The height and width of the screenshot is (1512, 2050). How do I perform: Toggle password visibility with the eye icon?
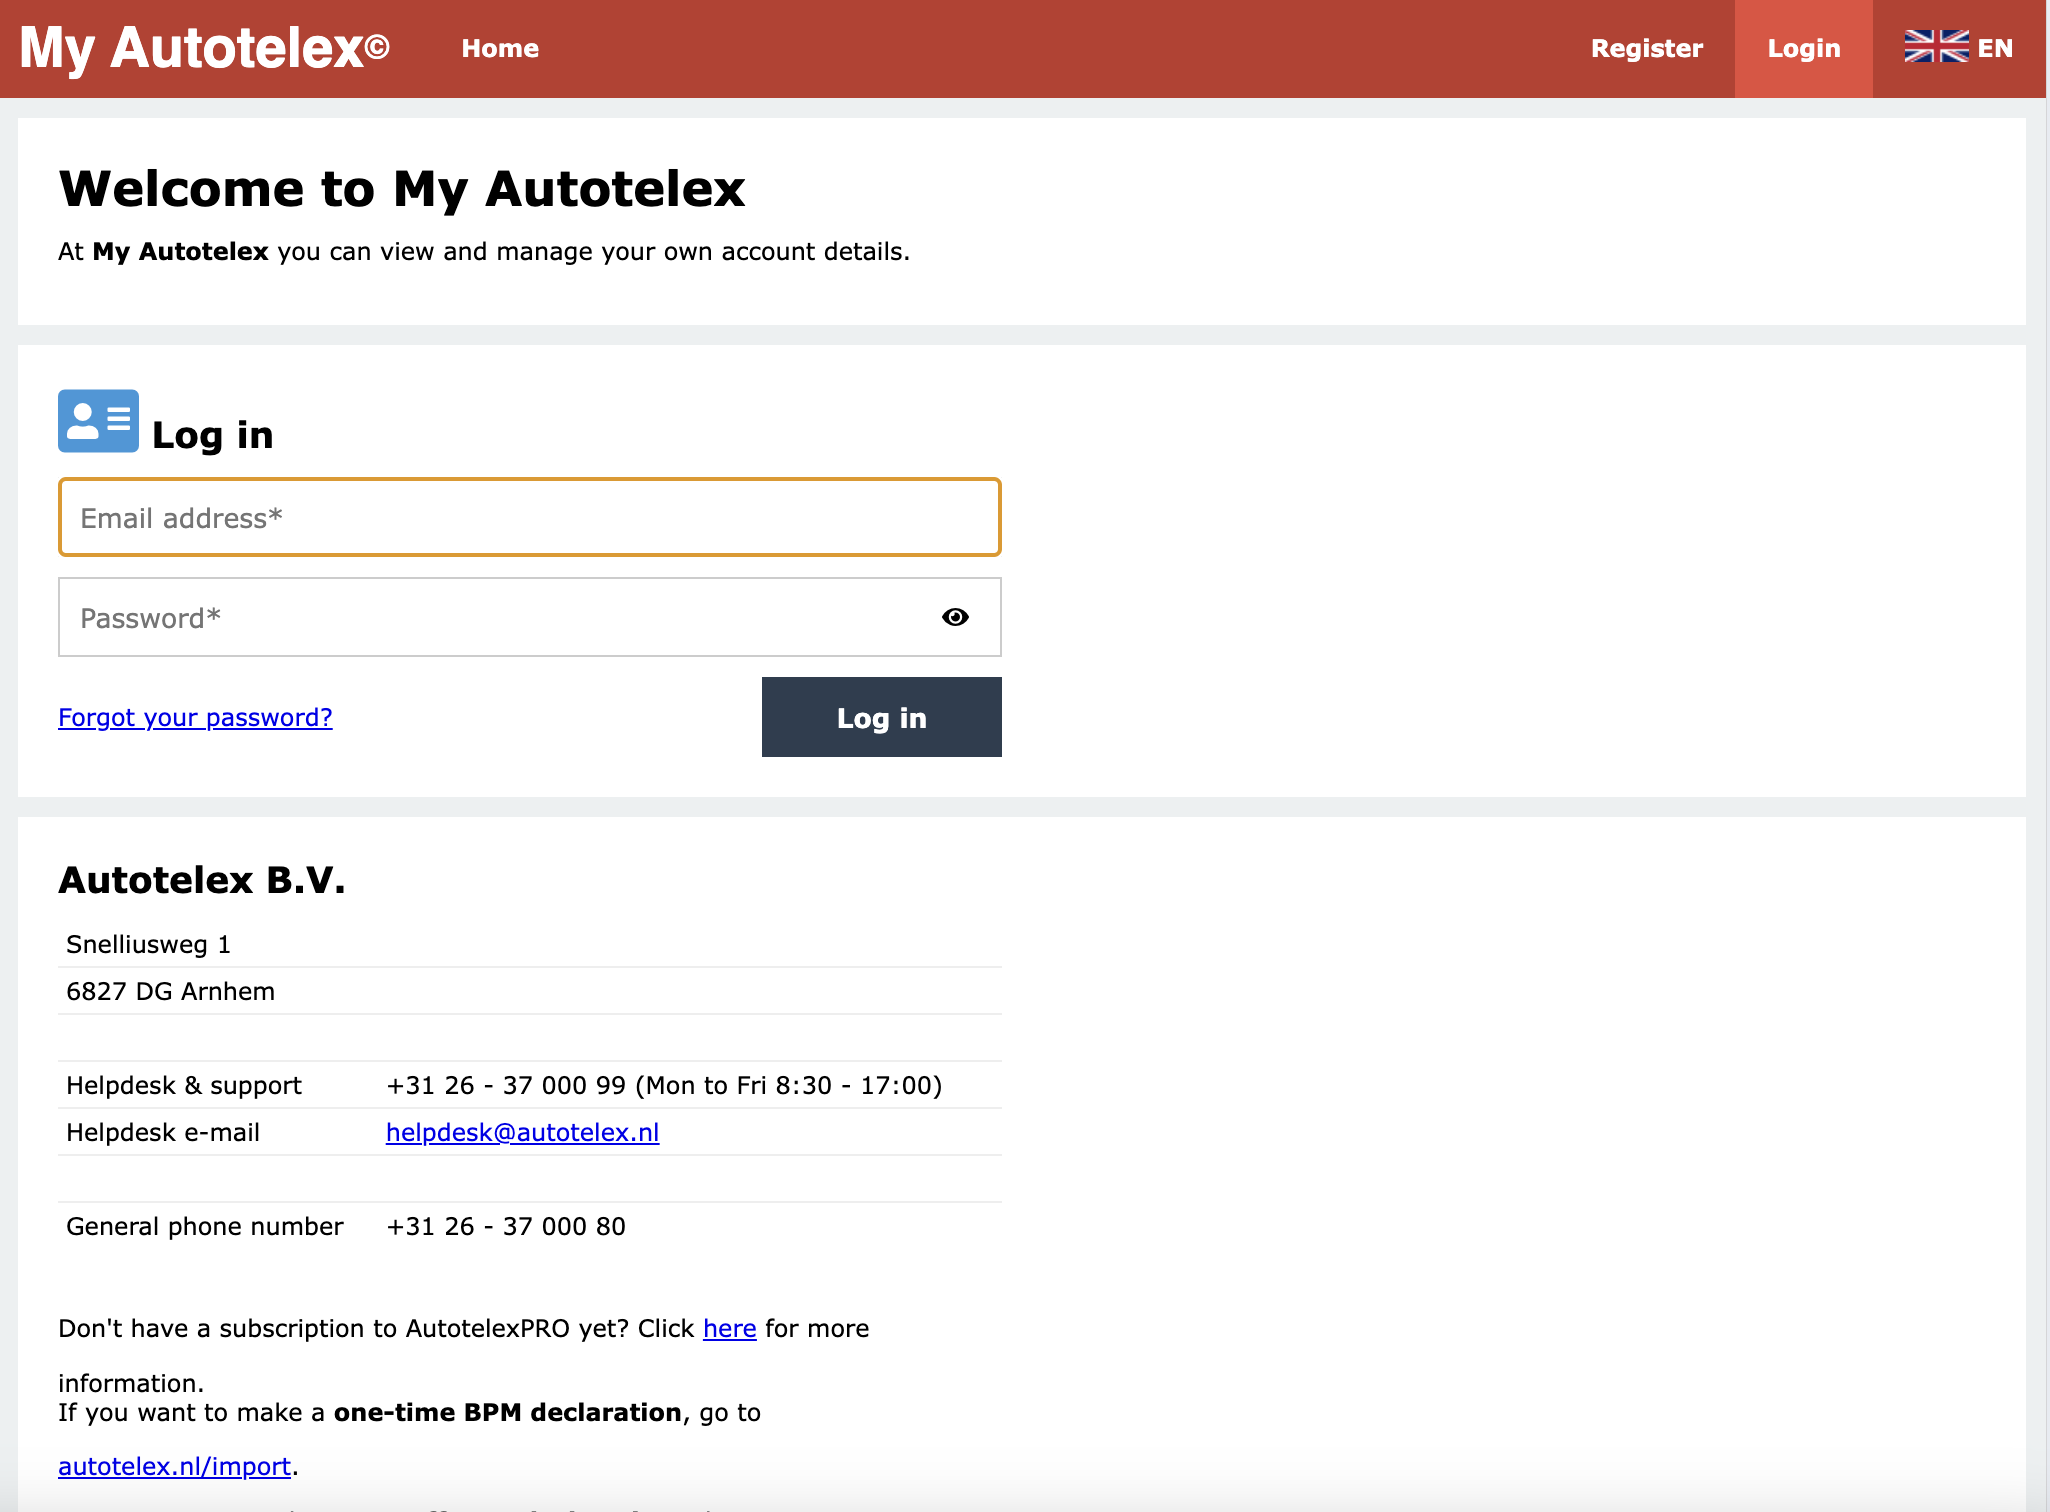pos(955,617)
